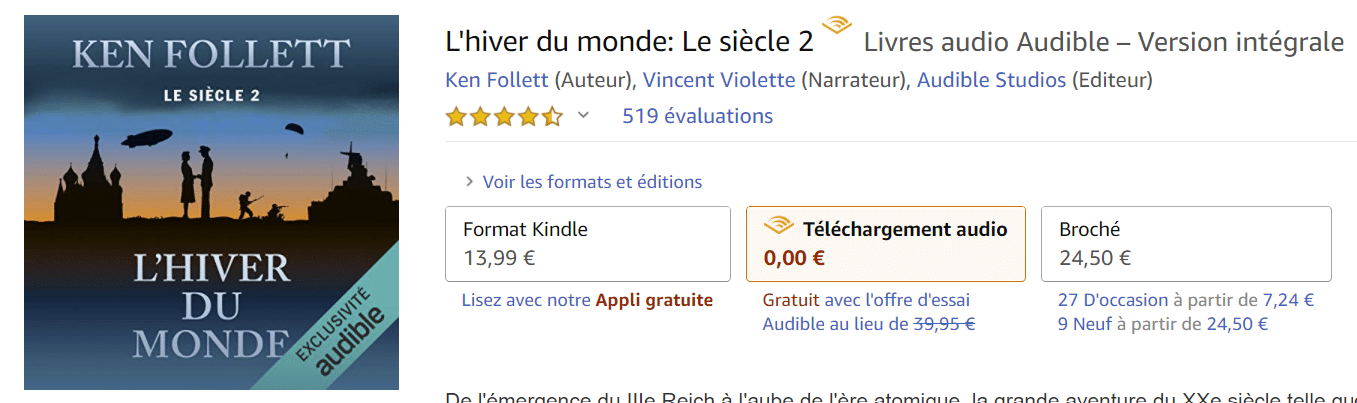Open the rating breakdown dropdown arrow
1357x403 pixels.
(584, 115)
